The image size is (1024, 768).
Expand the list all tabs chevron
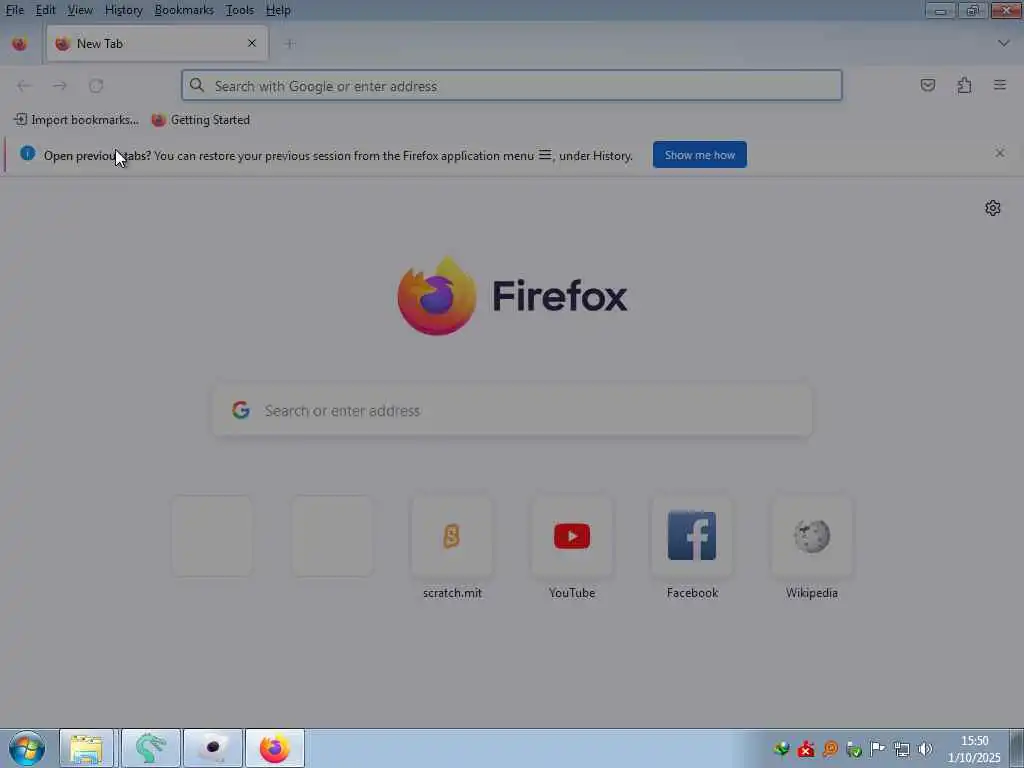coord(1003,43)
